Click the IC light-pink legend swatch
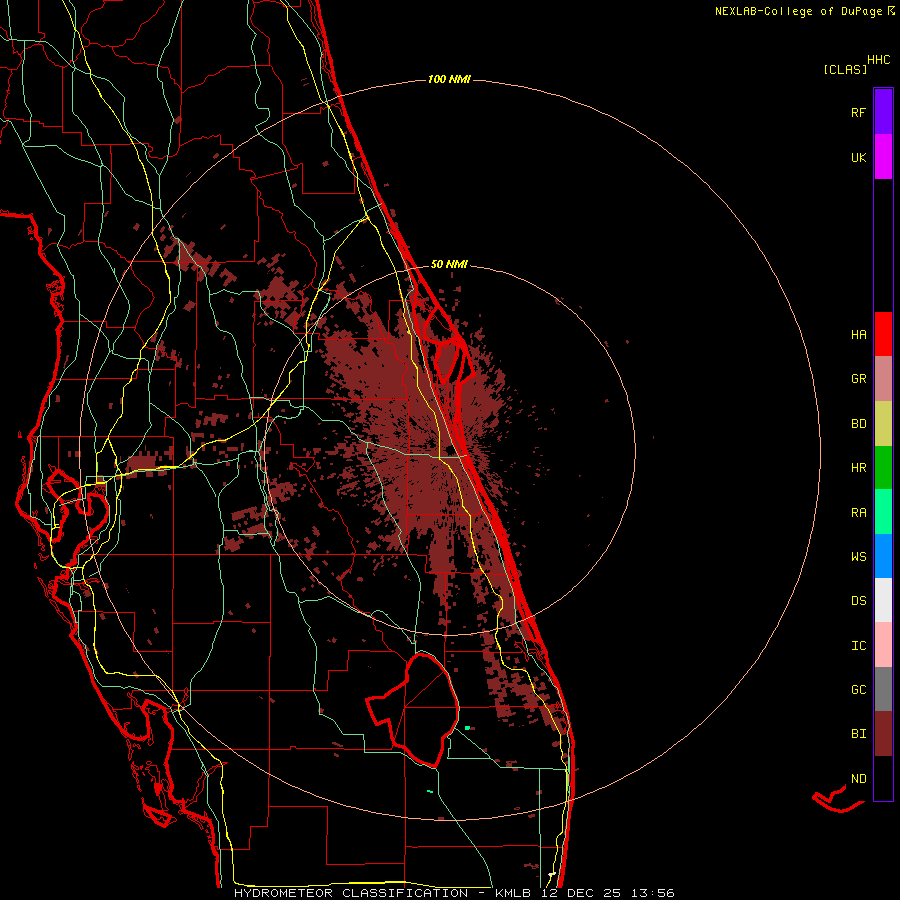This screenshot has width=900, height=900. 883,645
